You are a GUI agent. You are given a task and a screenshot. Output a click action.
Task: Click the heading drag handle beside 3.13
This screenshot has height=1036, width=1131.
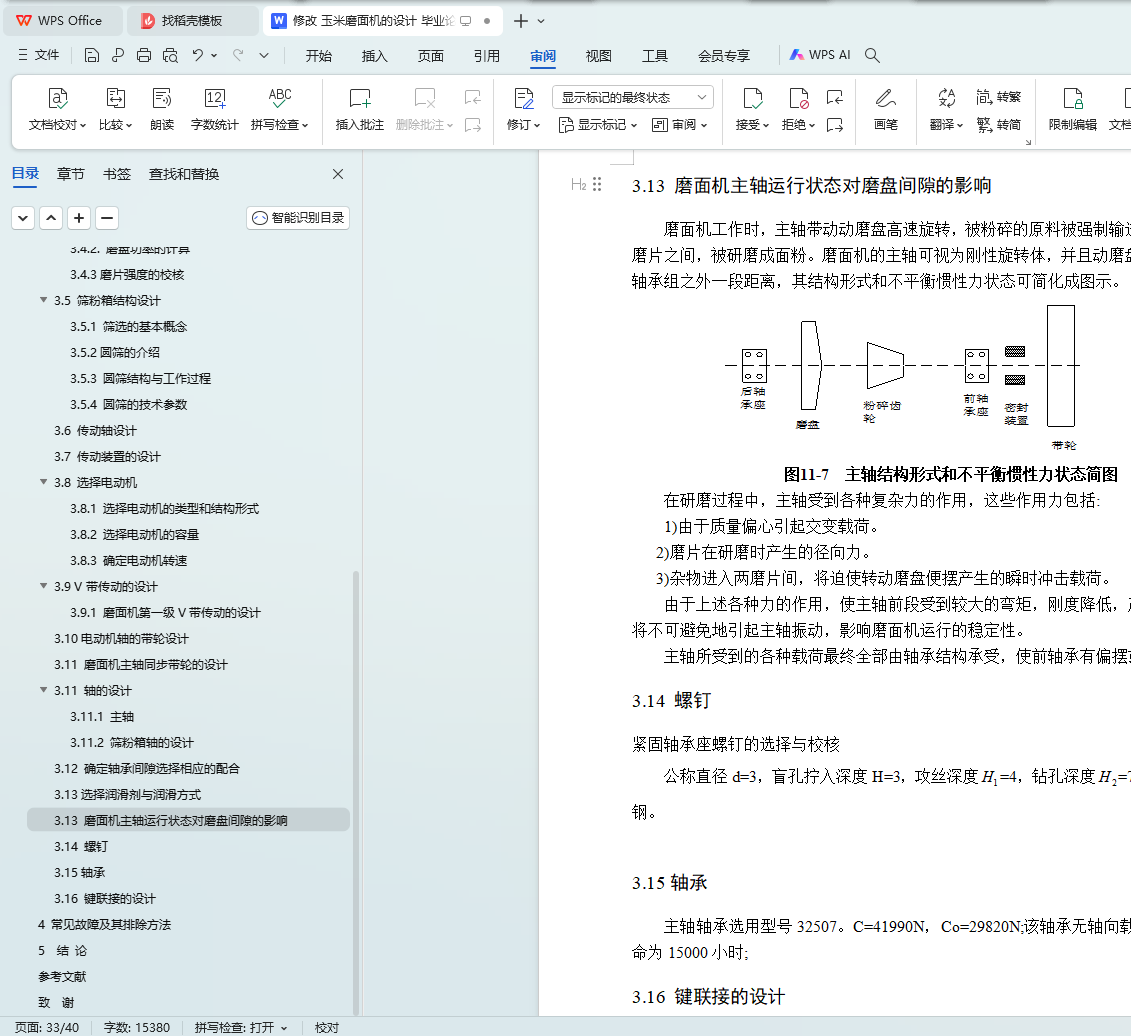(x=597, y=185)
